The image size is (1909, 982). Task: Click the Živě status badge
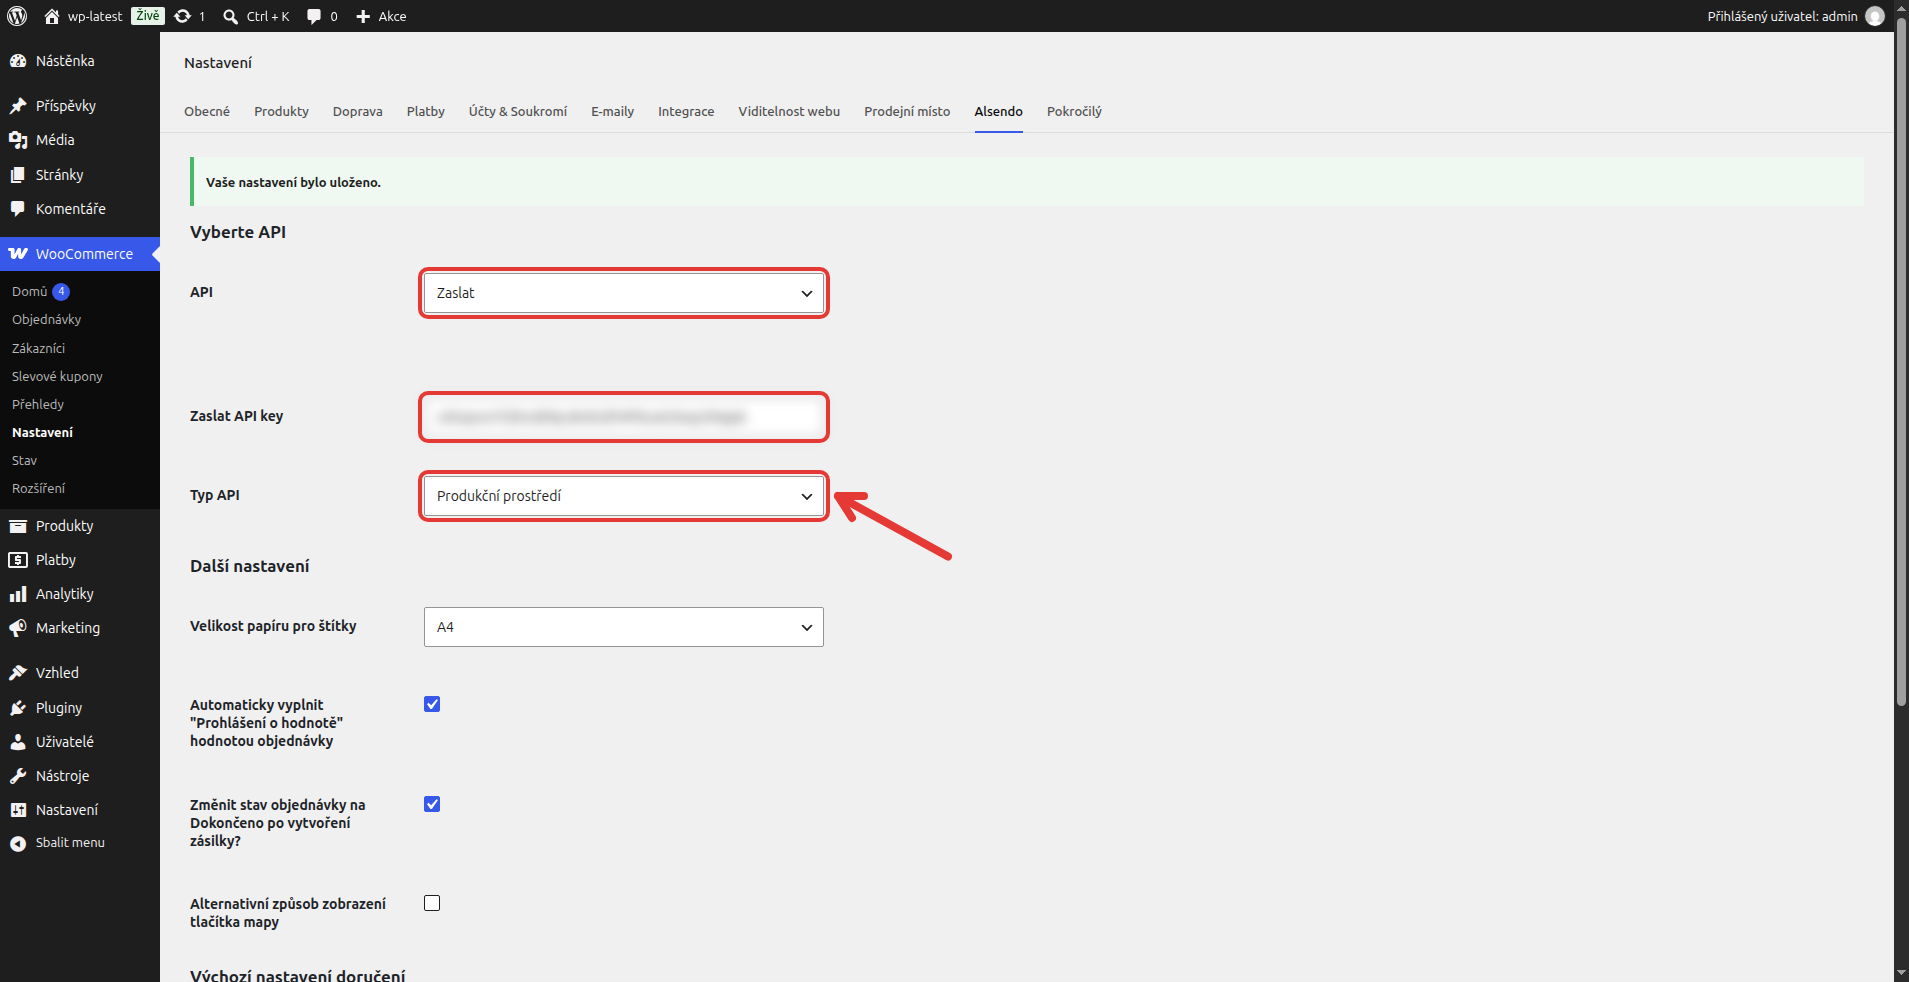tap(147, 16)
